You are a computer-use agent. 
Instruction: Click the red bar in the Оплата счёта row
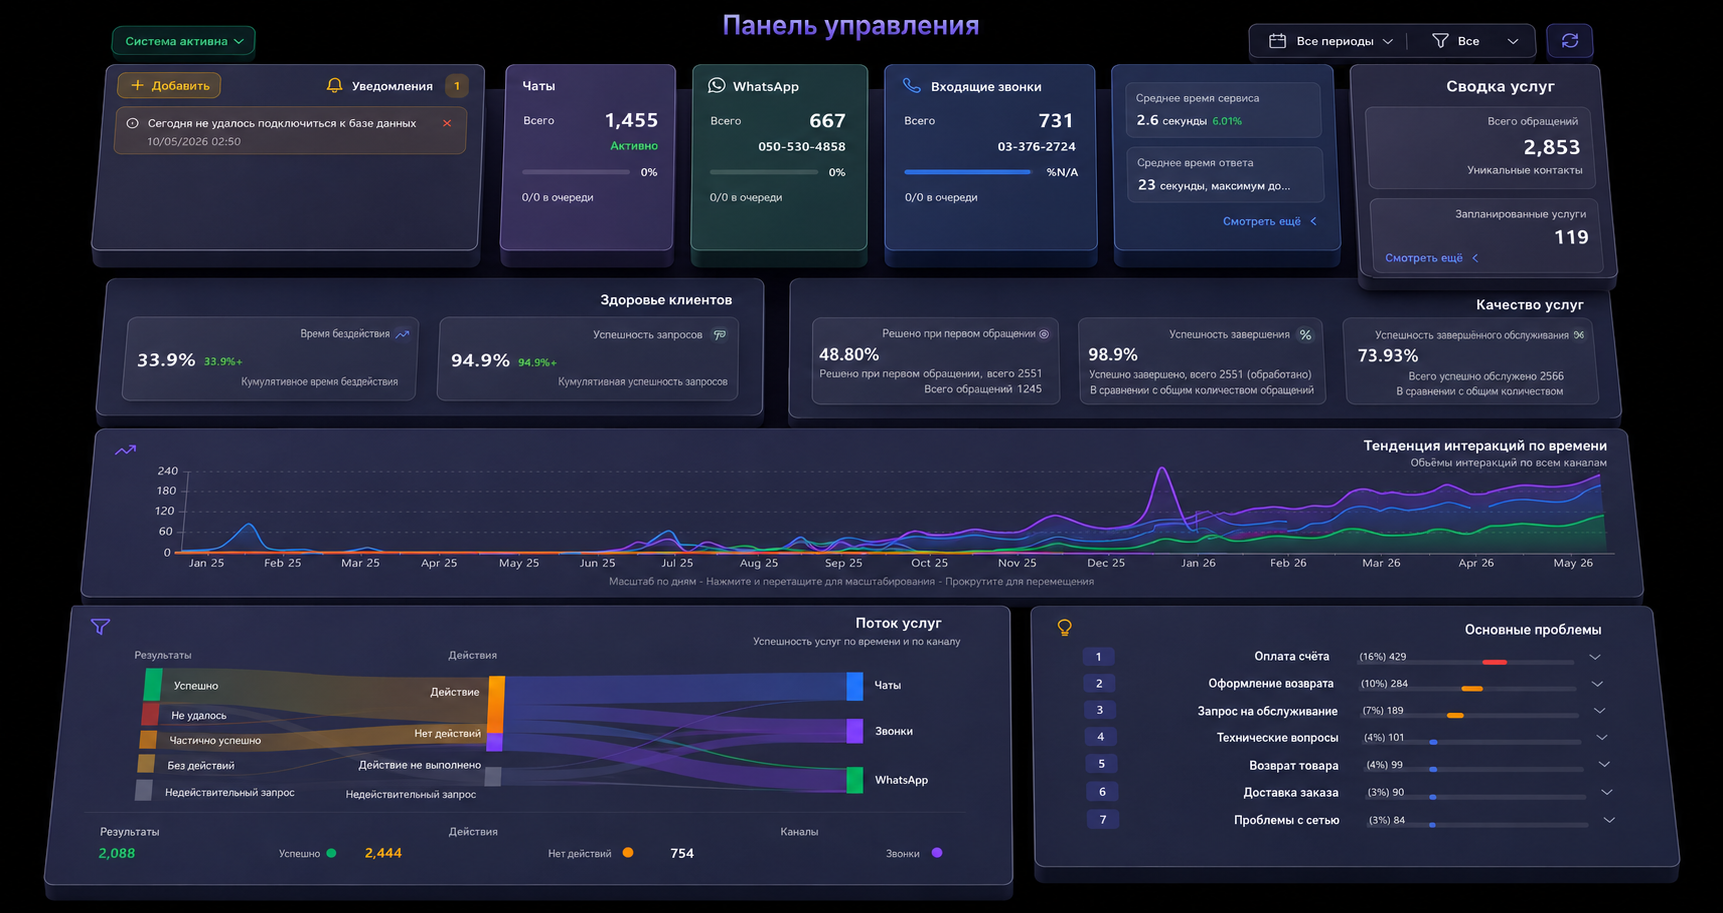click(1494, 662)
